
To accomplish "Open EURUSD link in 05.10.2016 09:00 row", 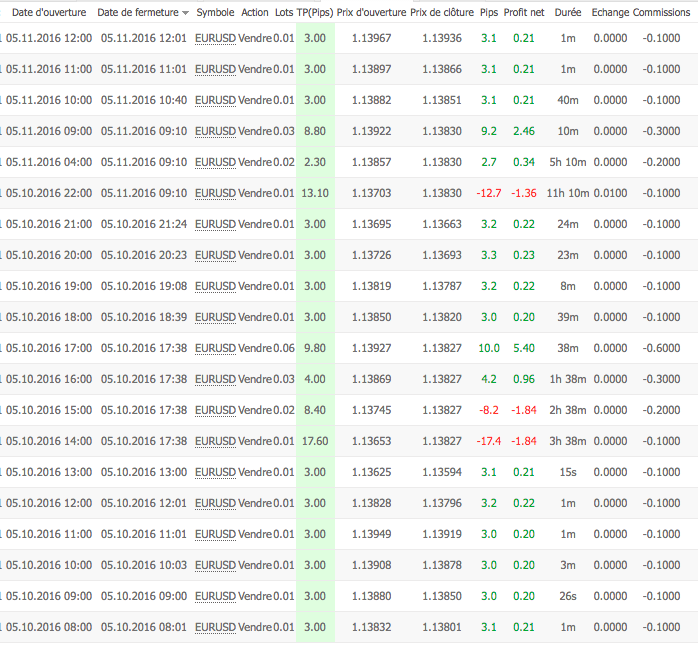I will click(x=215, y=596).
